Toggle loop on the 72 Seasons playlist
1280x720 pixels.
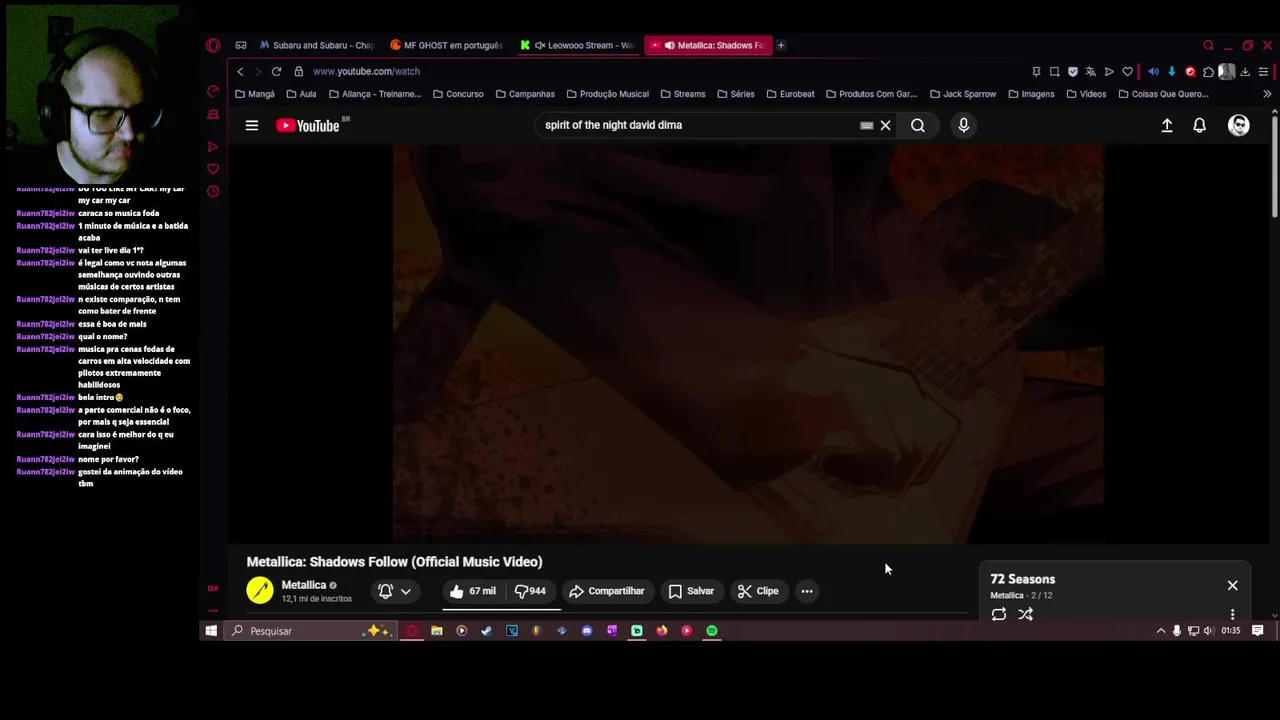[x=999, y=614]
